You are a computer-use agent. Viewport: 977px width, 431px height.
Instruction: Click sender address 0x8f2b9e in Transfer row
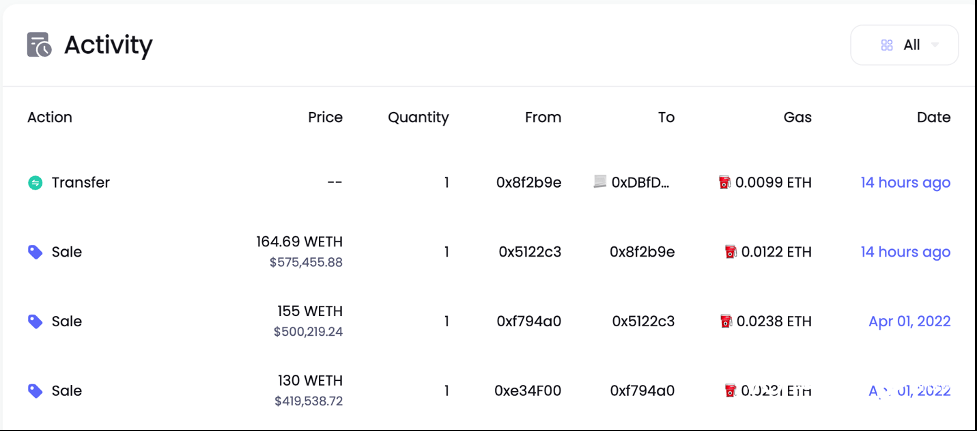pyautogui.click(x=529, y=183)
